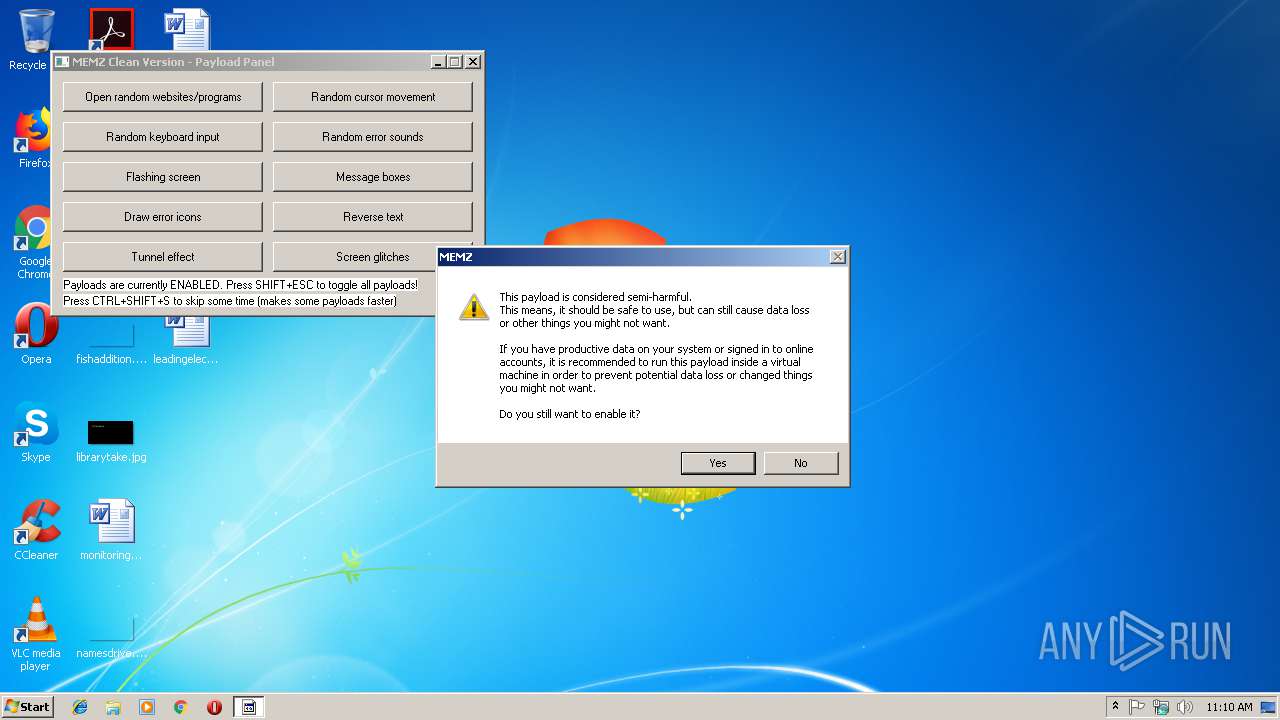Open the Start menu
Screen dimensions: 1280x720
pos(27,707)
